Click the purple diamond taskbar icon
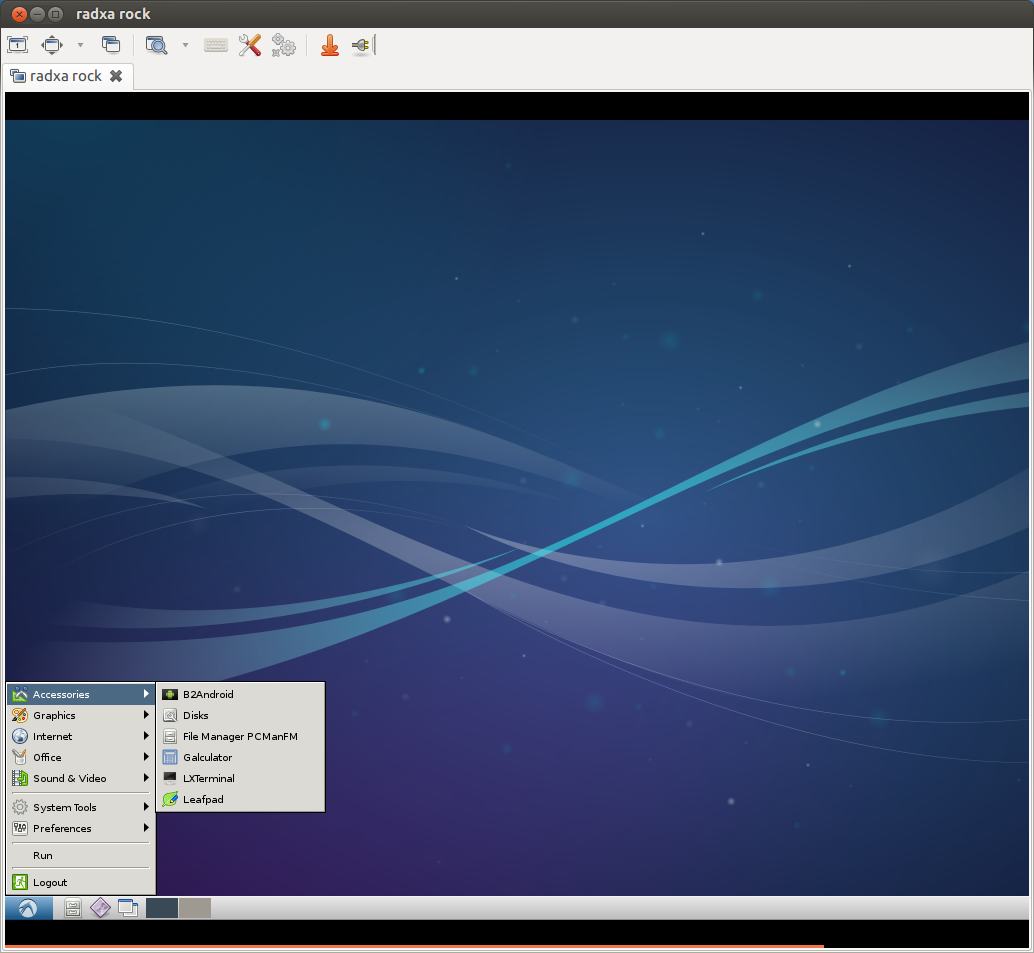1034x953 pixels. (100, 907)
